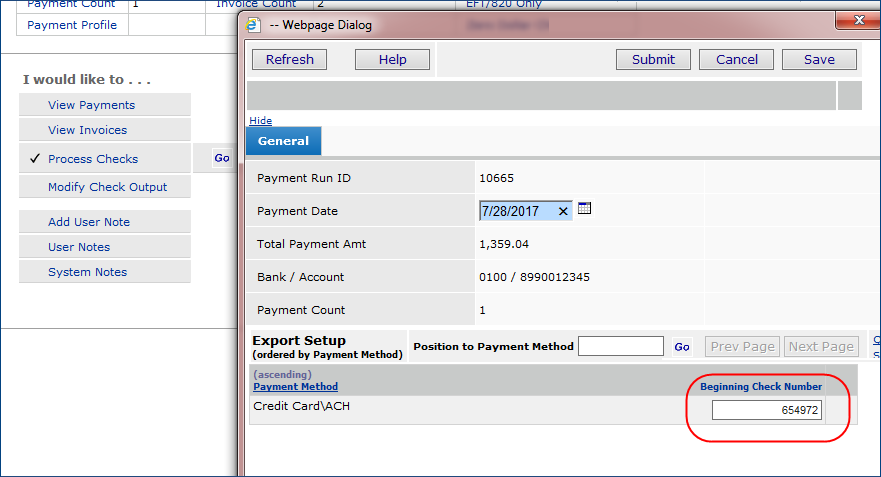
Task: Open the calendar picker next to Payment Date
Action: click(585, 209)
